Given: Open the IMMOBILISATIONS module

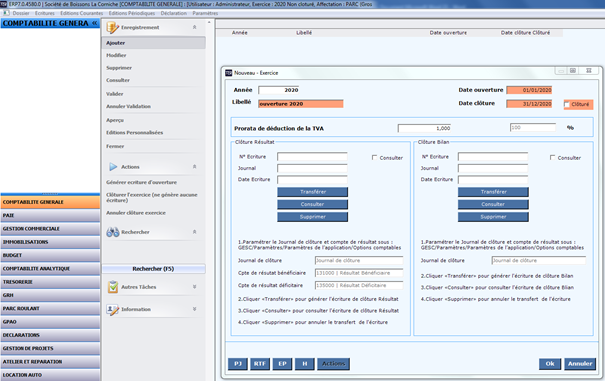Looking at the screenshot, I should click(50, 242).
